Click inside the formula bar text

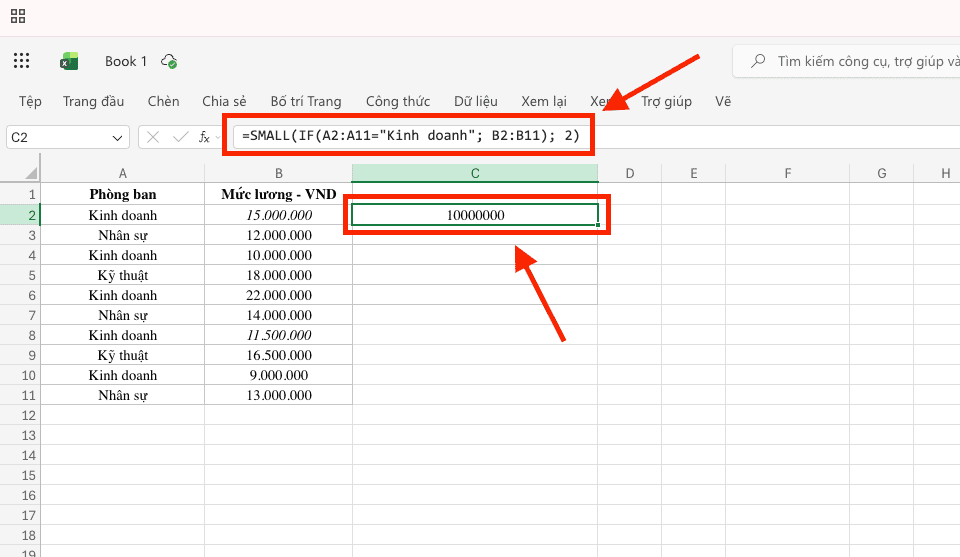pos(410,135)
